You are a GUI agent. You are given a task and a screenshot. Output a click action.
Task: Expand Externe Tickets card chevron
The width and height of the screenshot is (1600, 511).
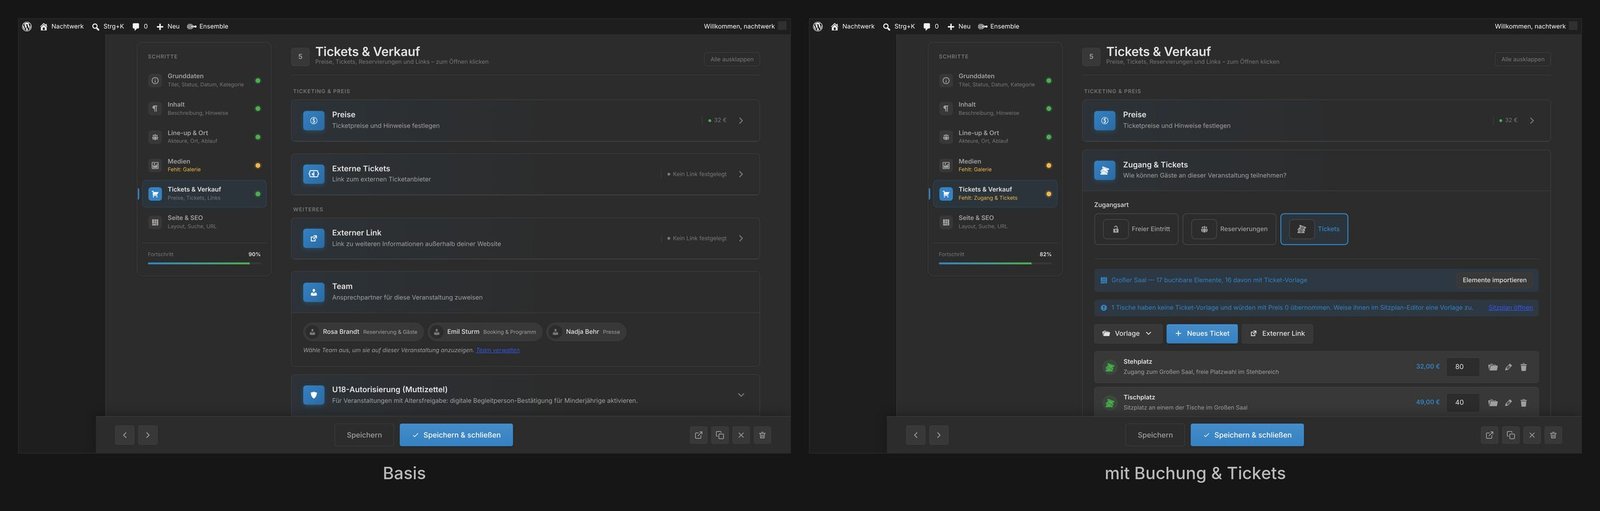click(741, 174)
